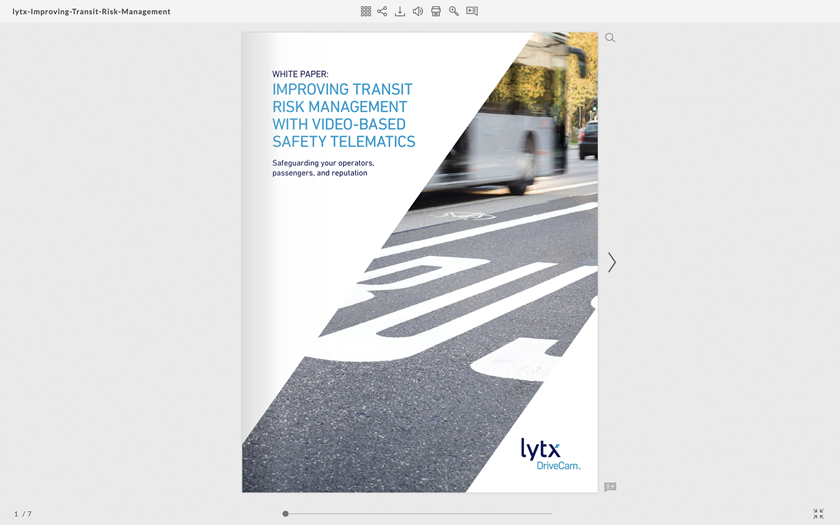Click the 'WHITE PAPER:' label on cover
Screen dimensions: 840x525
[x=300, y=74]
